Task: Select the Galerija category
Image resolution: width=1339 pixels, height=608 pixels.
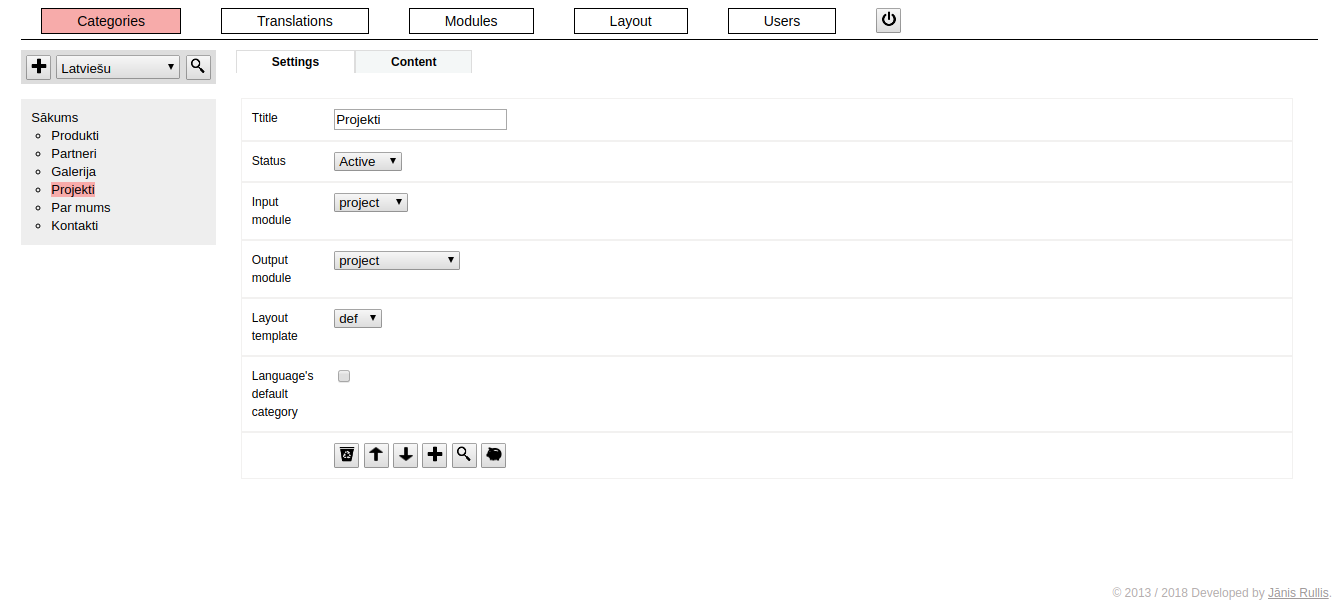Action: point(74,171)
